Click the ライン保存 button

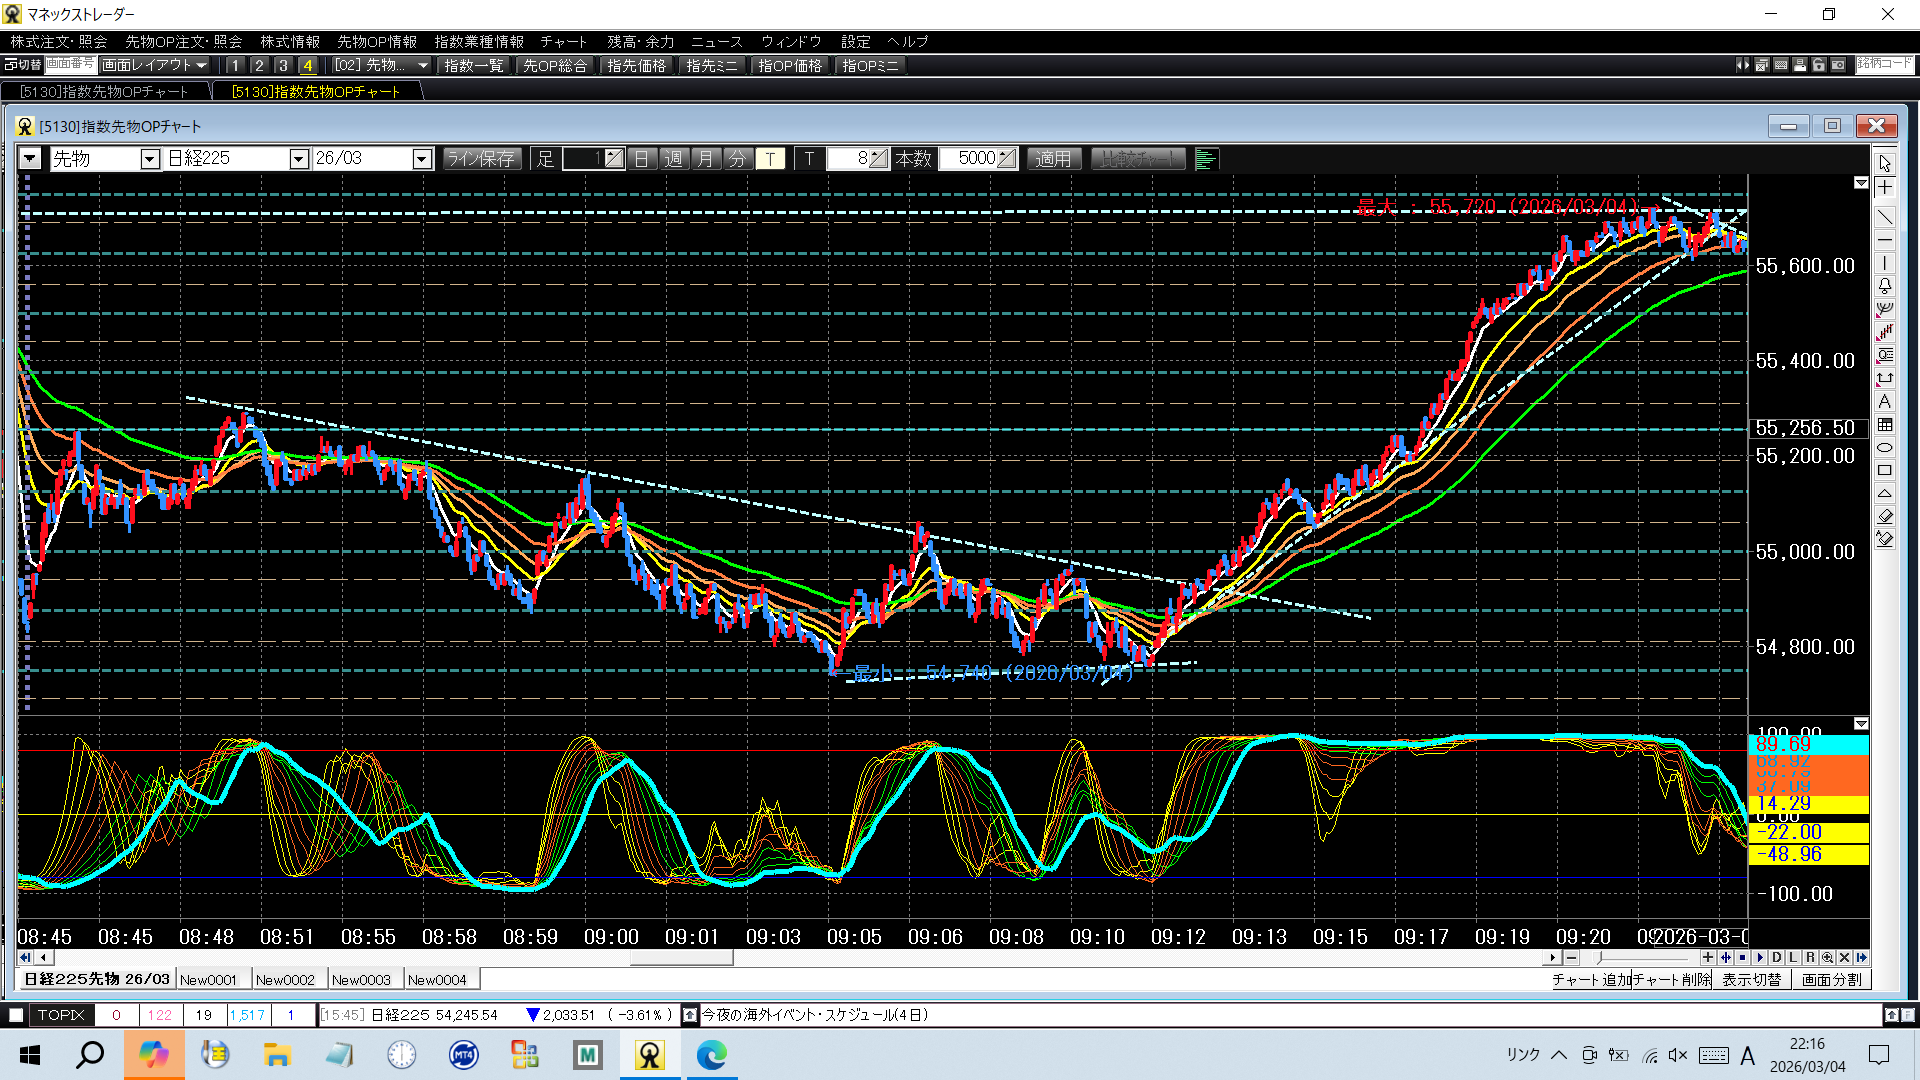tap(481, 159)
